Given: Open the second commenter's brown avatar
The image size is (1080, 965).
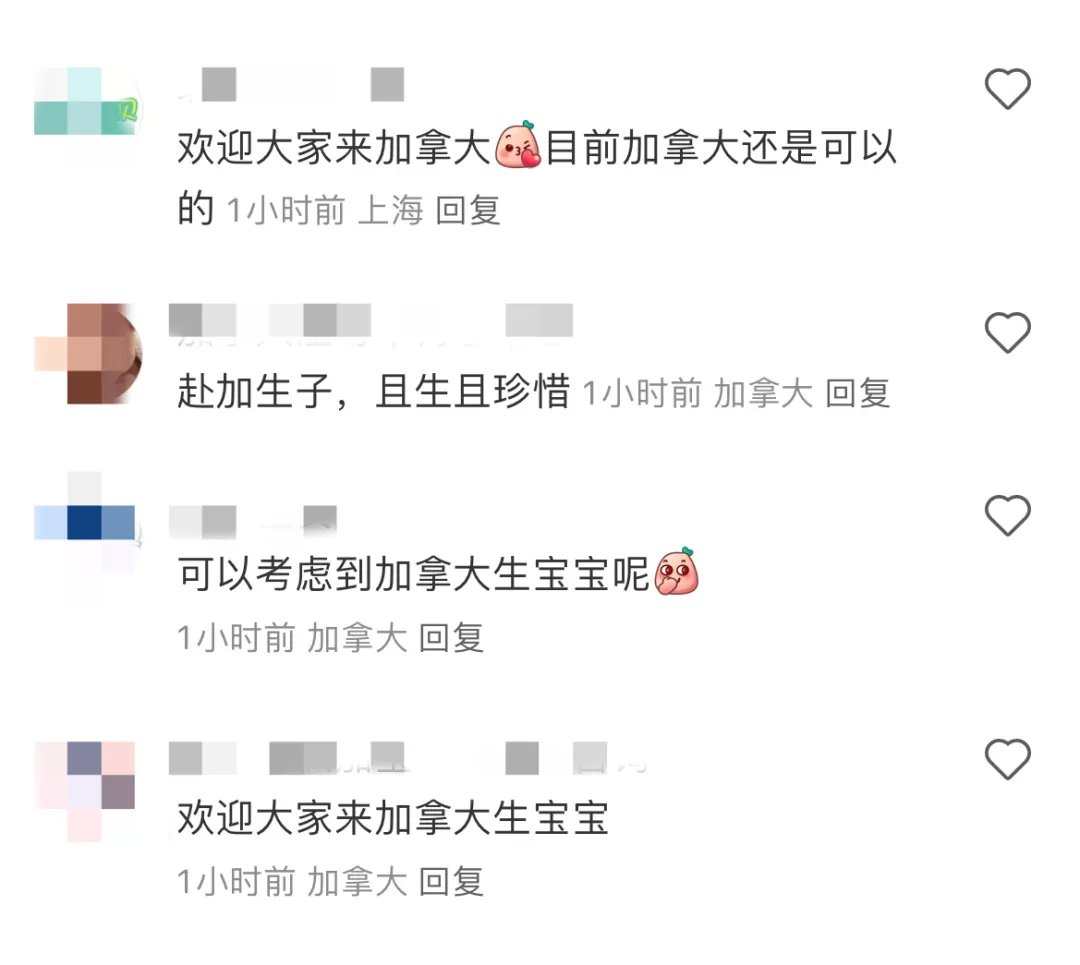Looking at the screenshot, I should point(87,353).
